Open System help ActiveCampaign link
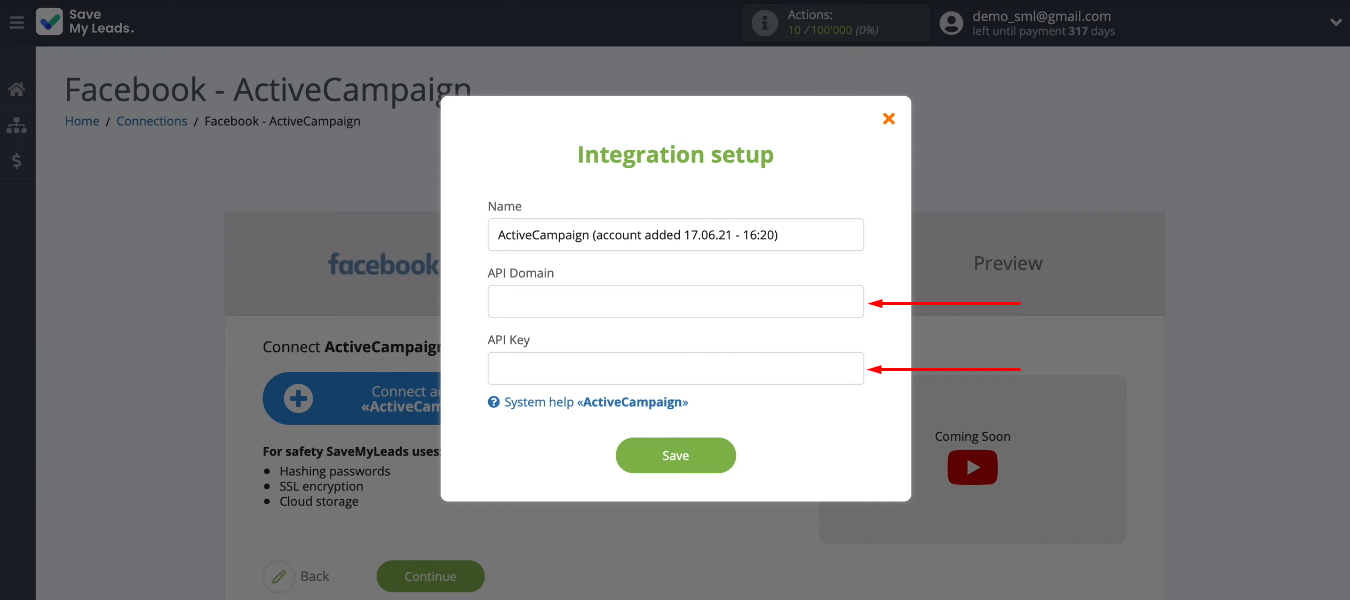Image resolution: width=1350 pixels, height=600 pixels. tap(596, 402)
